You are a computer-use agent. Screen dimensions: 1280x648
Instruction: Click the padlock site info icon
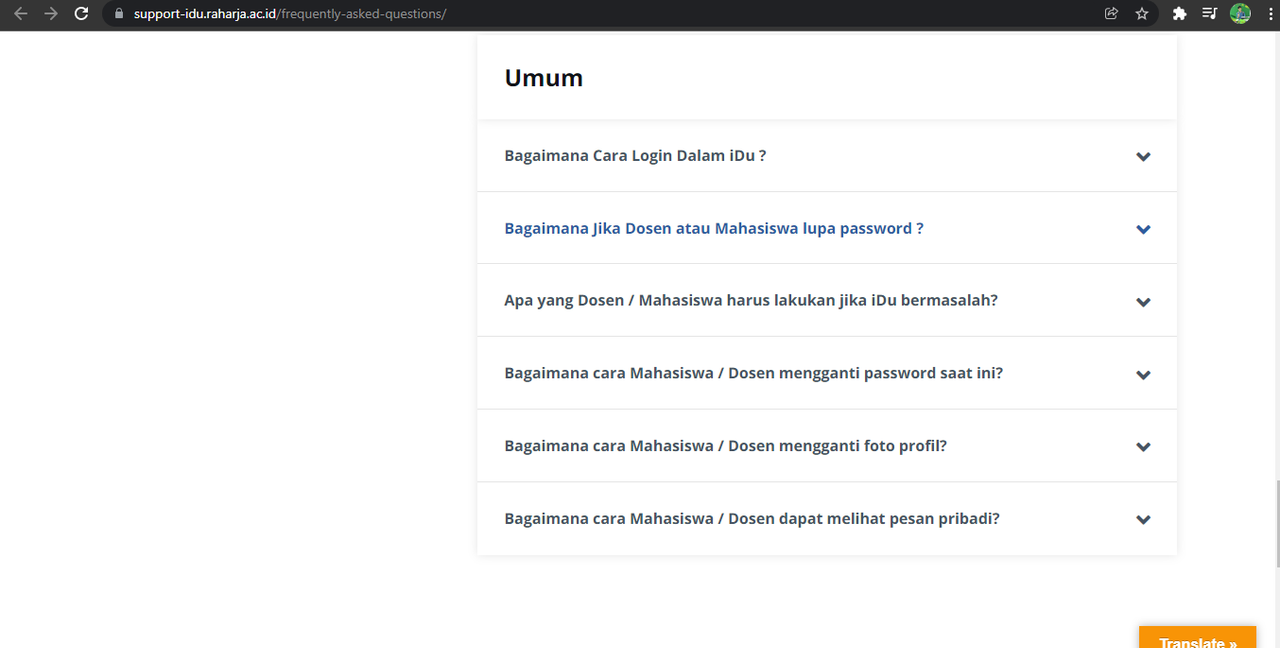pyautogui.click(x=119, y=14)
